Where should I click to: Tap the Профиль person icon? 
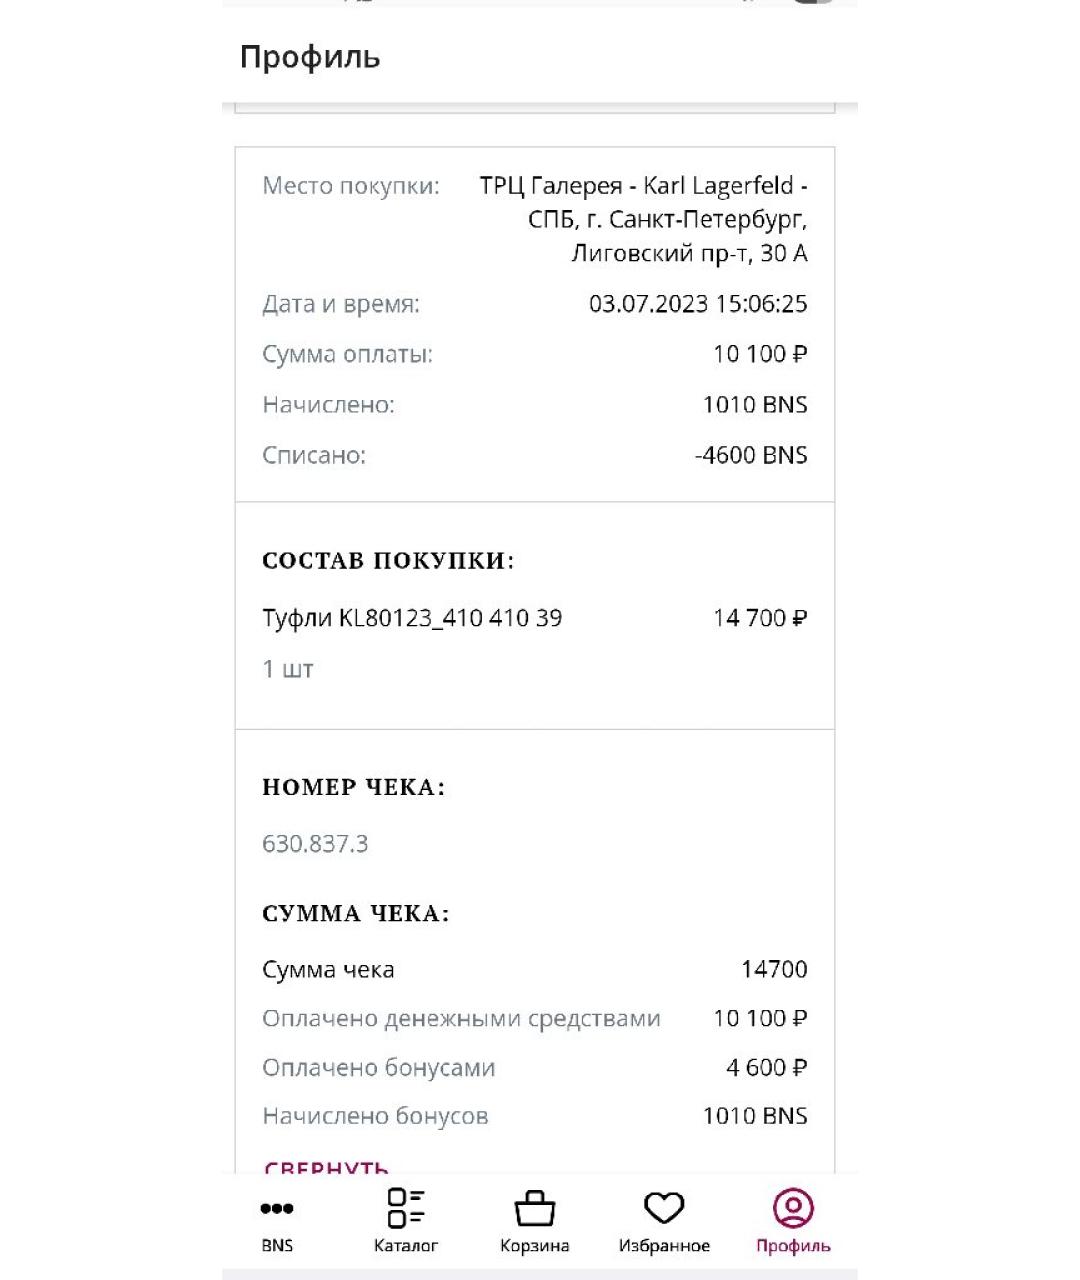click(793, 1208)
